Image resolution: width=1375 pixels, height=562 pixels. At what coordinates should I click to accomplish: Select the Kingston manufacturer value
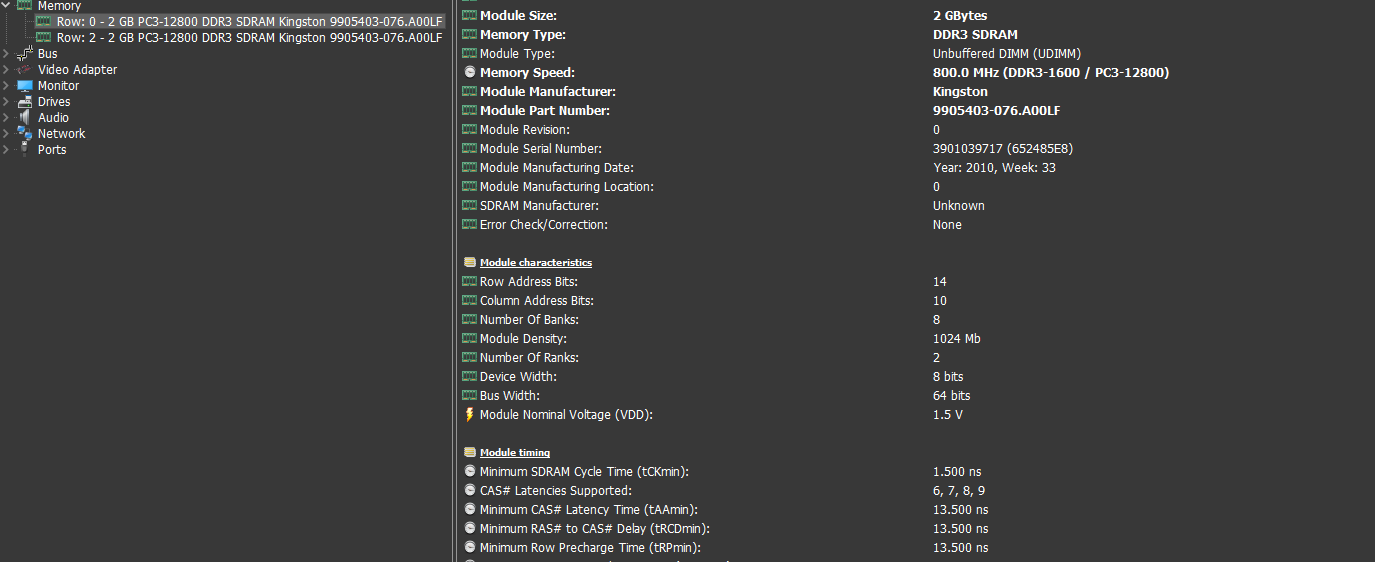point(960,92)
